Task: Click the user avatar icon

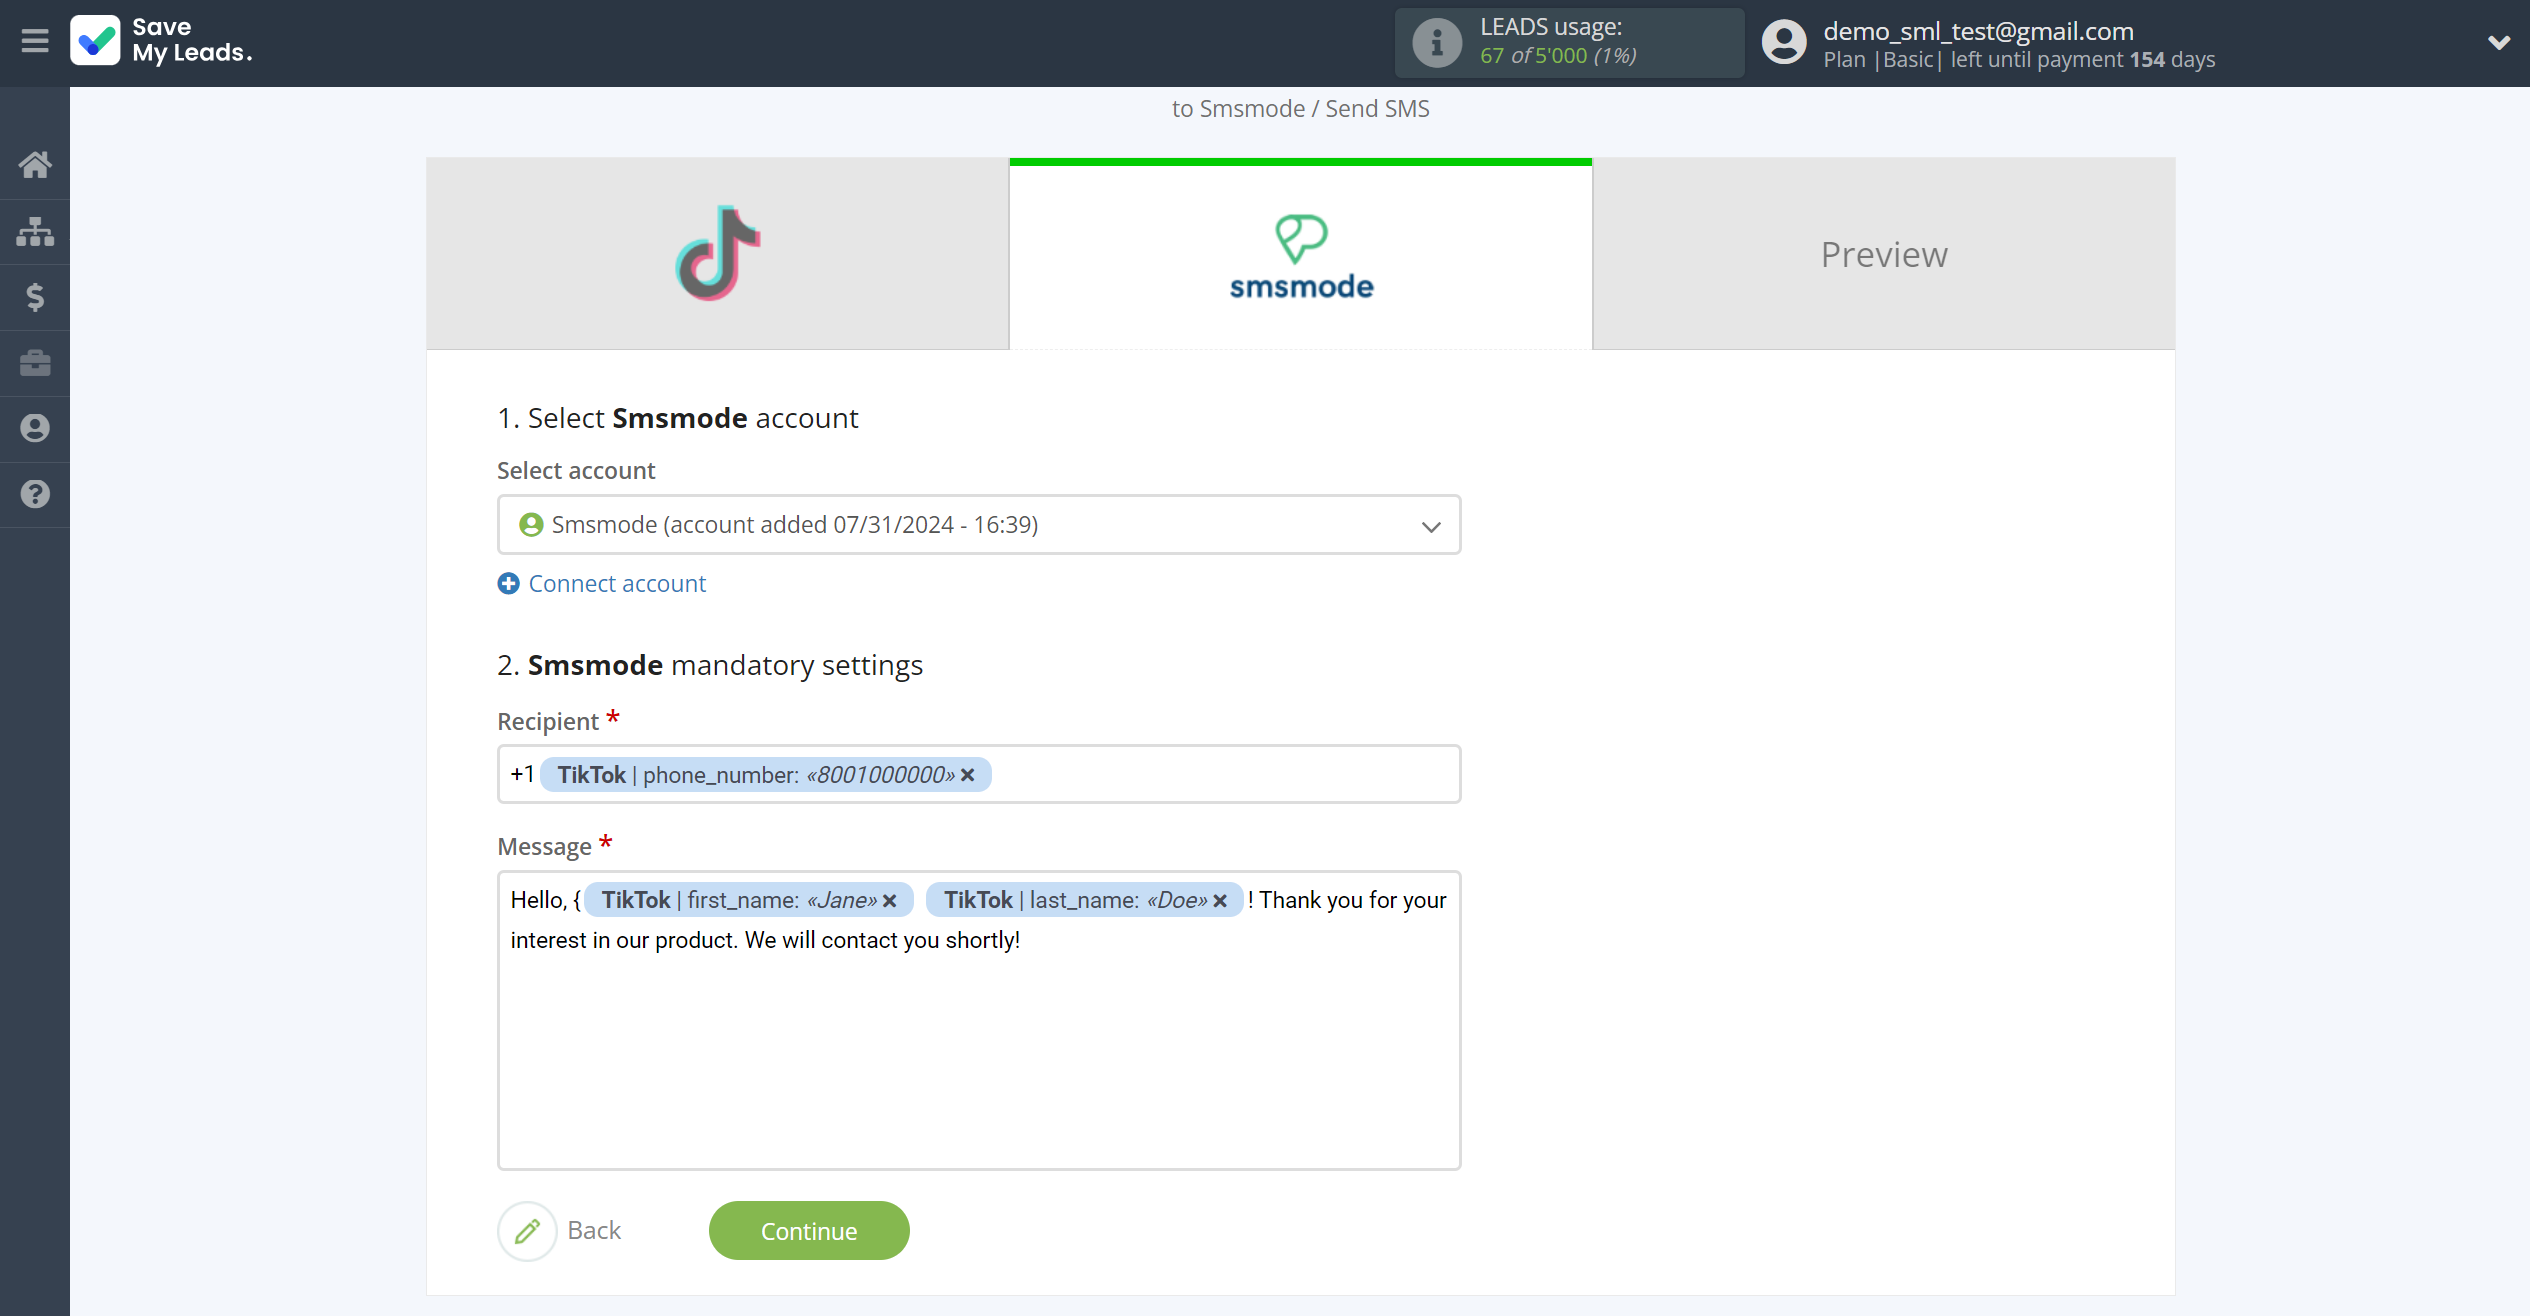Action: click(x=1784, y=42)
